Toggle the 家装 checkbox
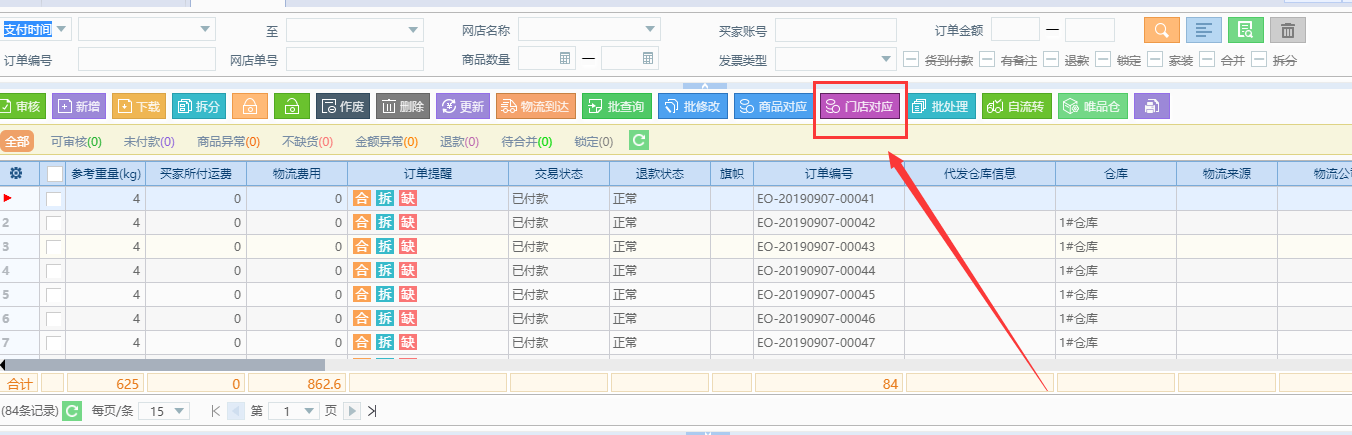1352x435 pixels. click(x=1155, y=59)
